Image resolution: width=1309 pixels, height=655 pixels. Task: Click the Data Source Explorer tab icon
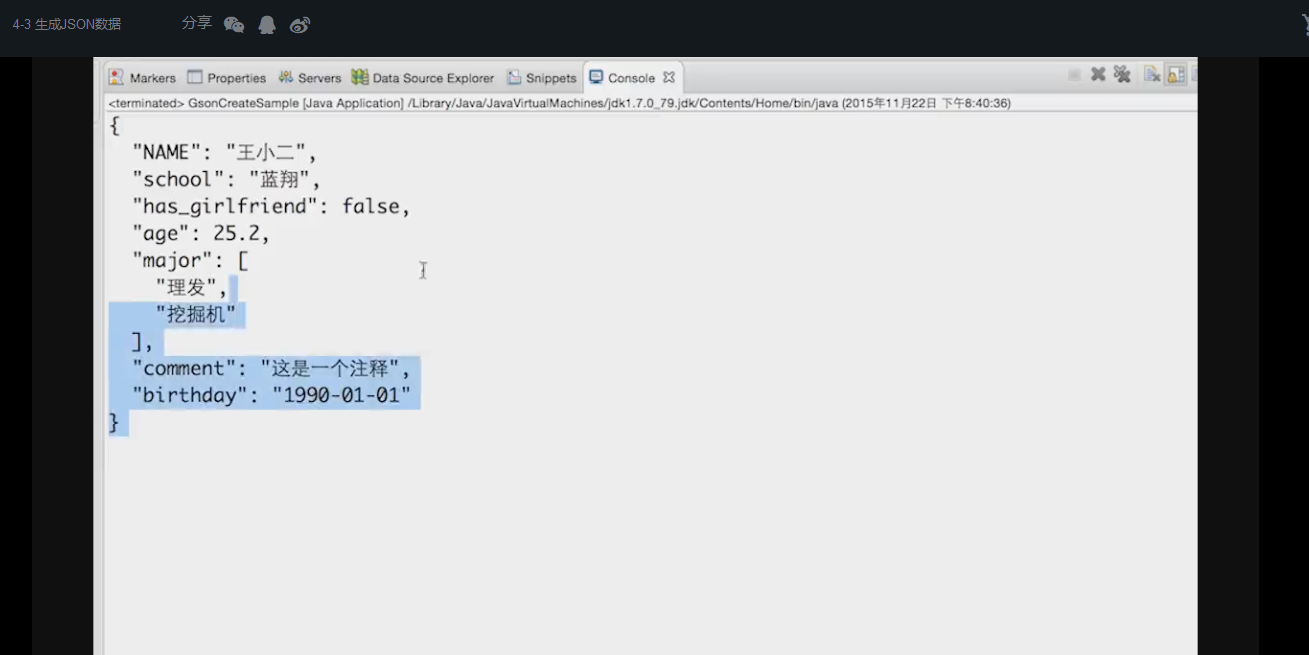click(x=360, y=77)
